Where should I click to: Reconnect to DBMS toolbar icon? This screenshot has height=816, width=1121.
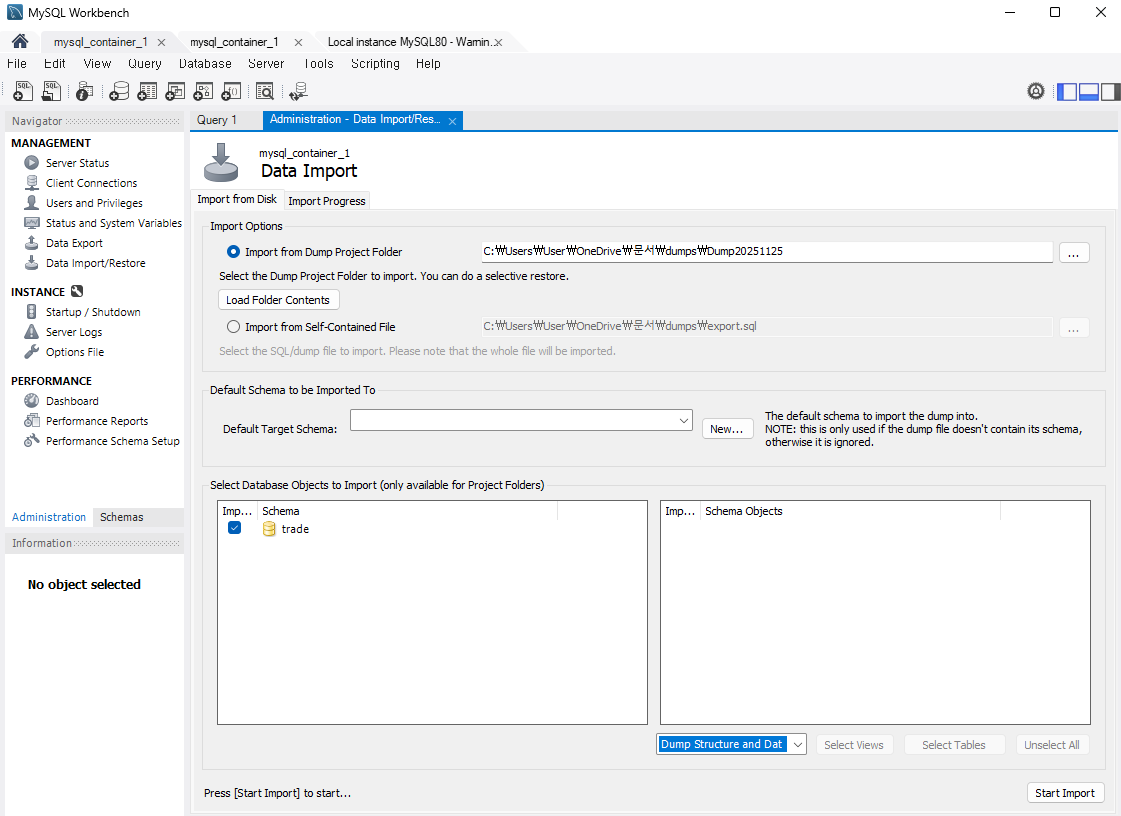click(x=298, y=91)
